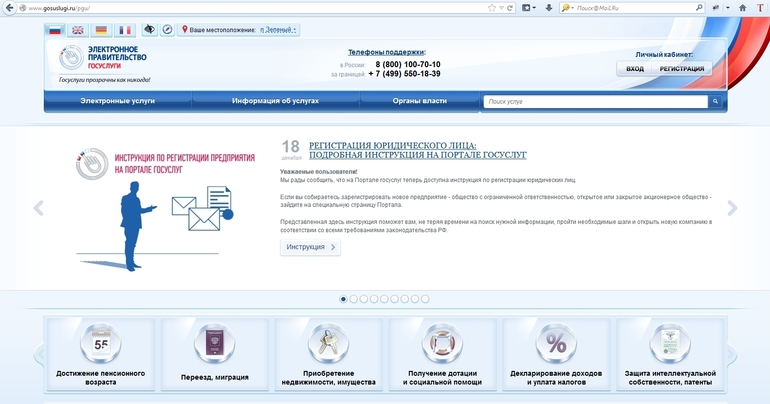Click the "РЕГИСТРАЦИЯ" button

pos(682,69)
